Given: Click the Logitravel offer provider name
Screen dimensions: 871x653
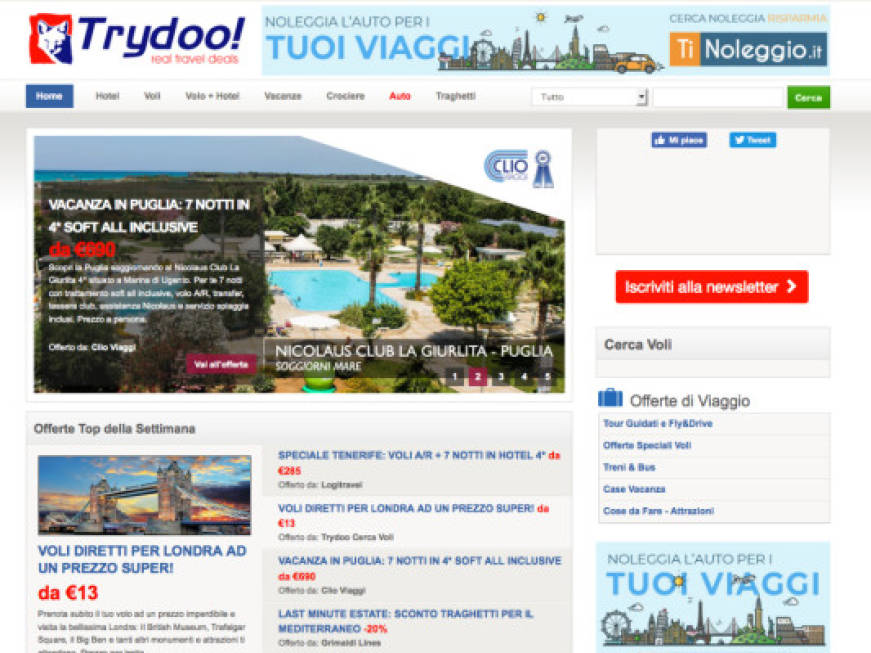Looking at the screenshot, I should pyautogui.click(x=342, y=485).
